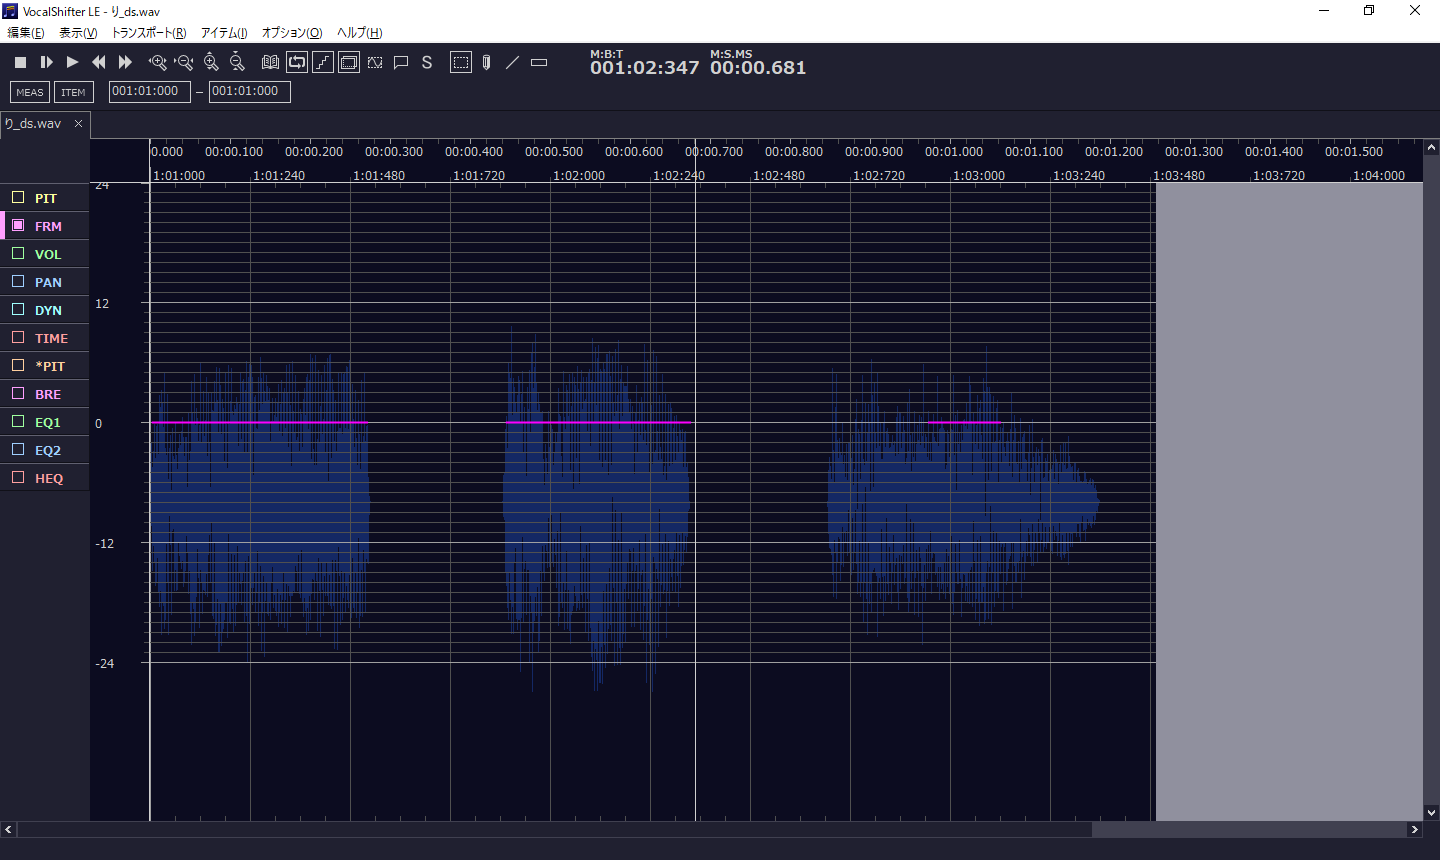
Task: Enable the BRE checkbox
Action: (x=18, y=394)
